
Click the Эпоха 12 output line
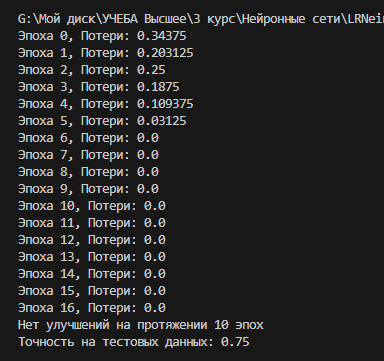92,240
